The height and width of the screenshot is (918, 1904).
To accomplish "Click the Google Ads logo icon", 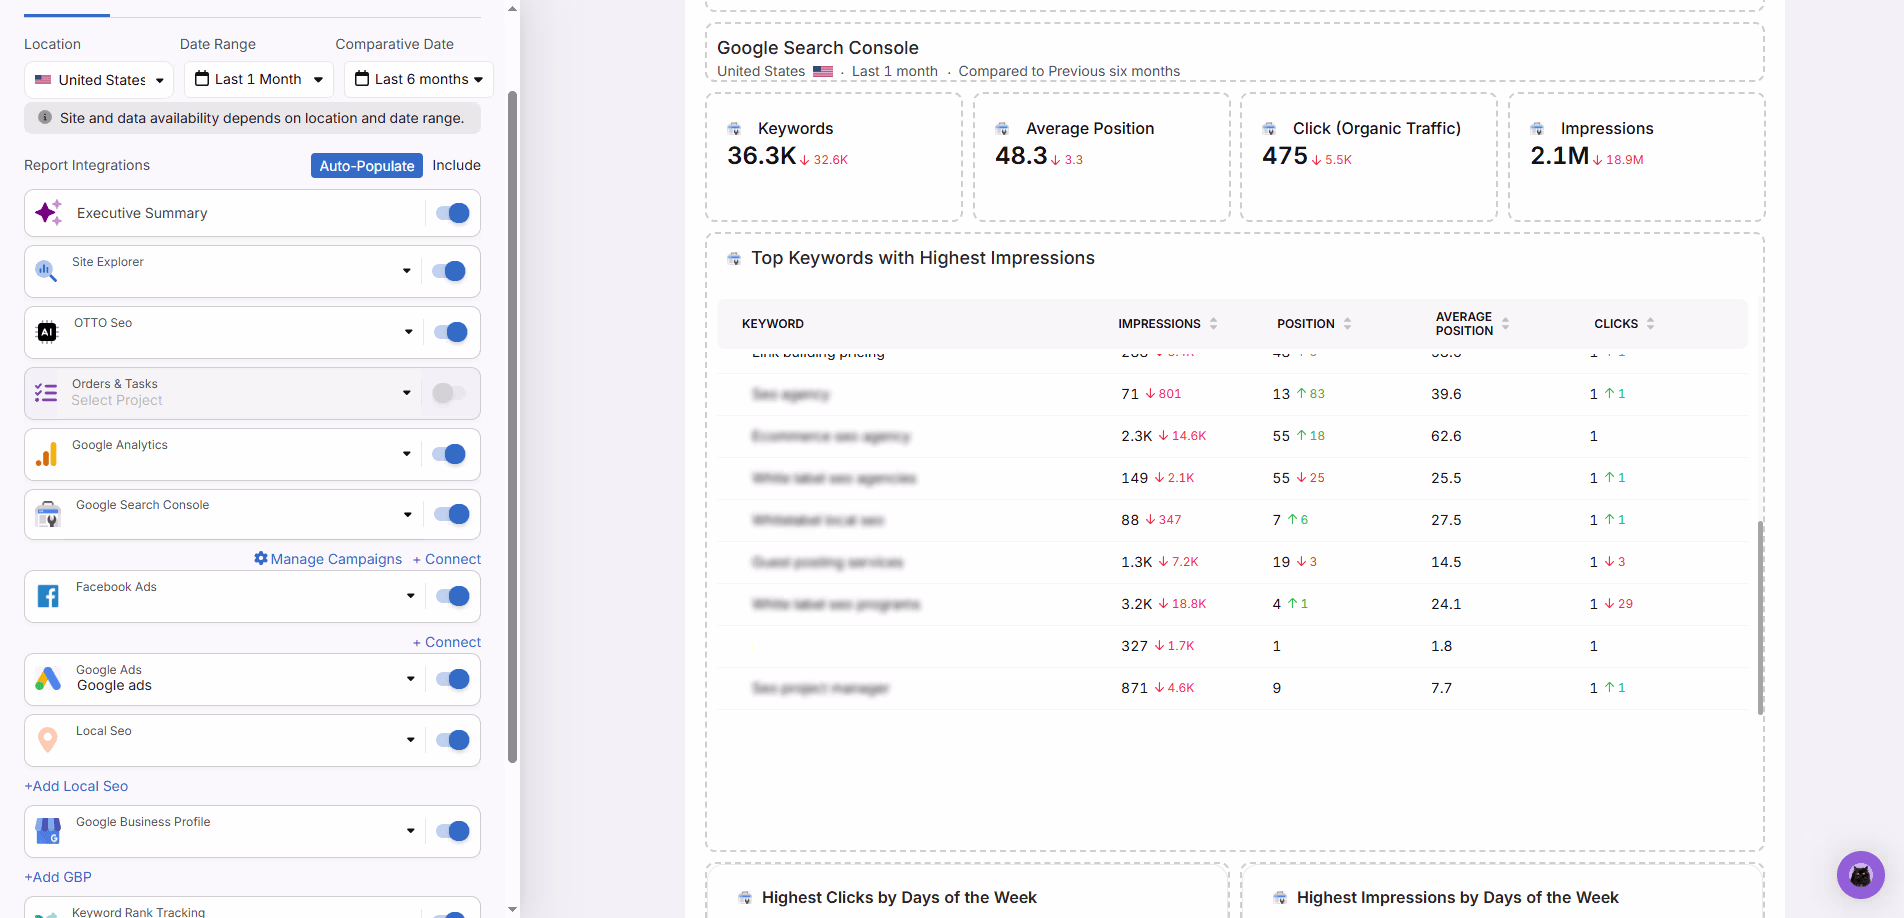I will click(47, 679).
